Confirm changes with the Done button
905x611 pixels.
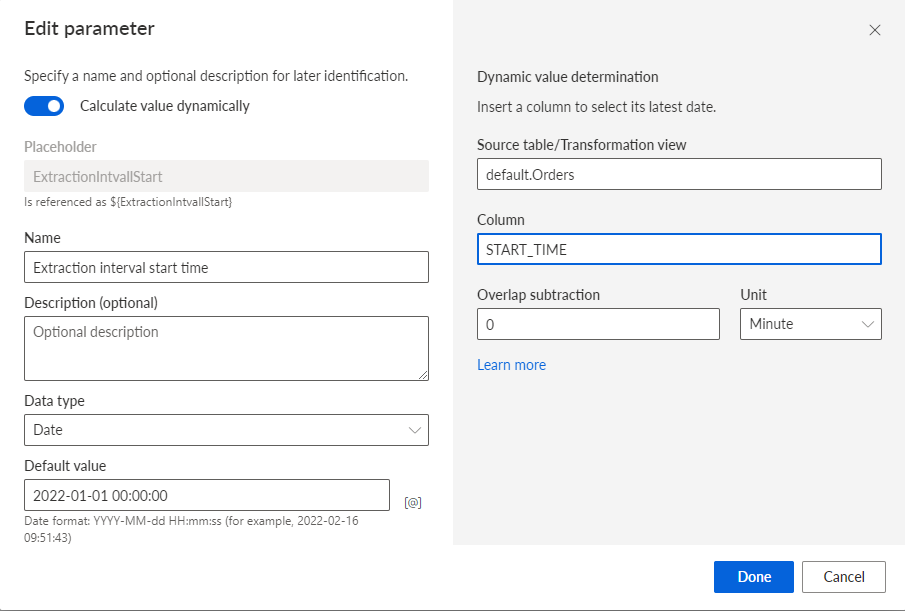pos(753,576)
